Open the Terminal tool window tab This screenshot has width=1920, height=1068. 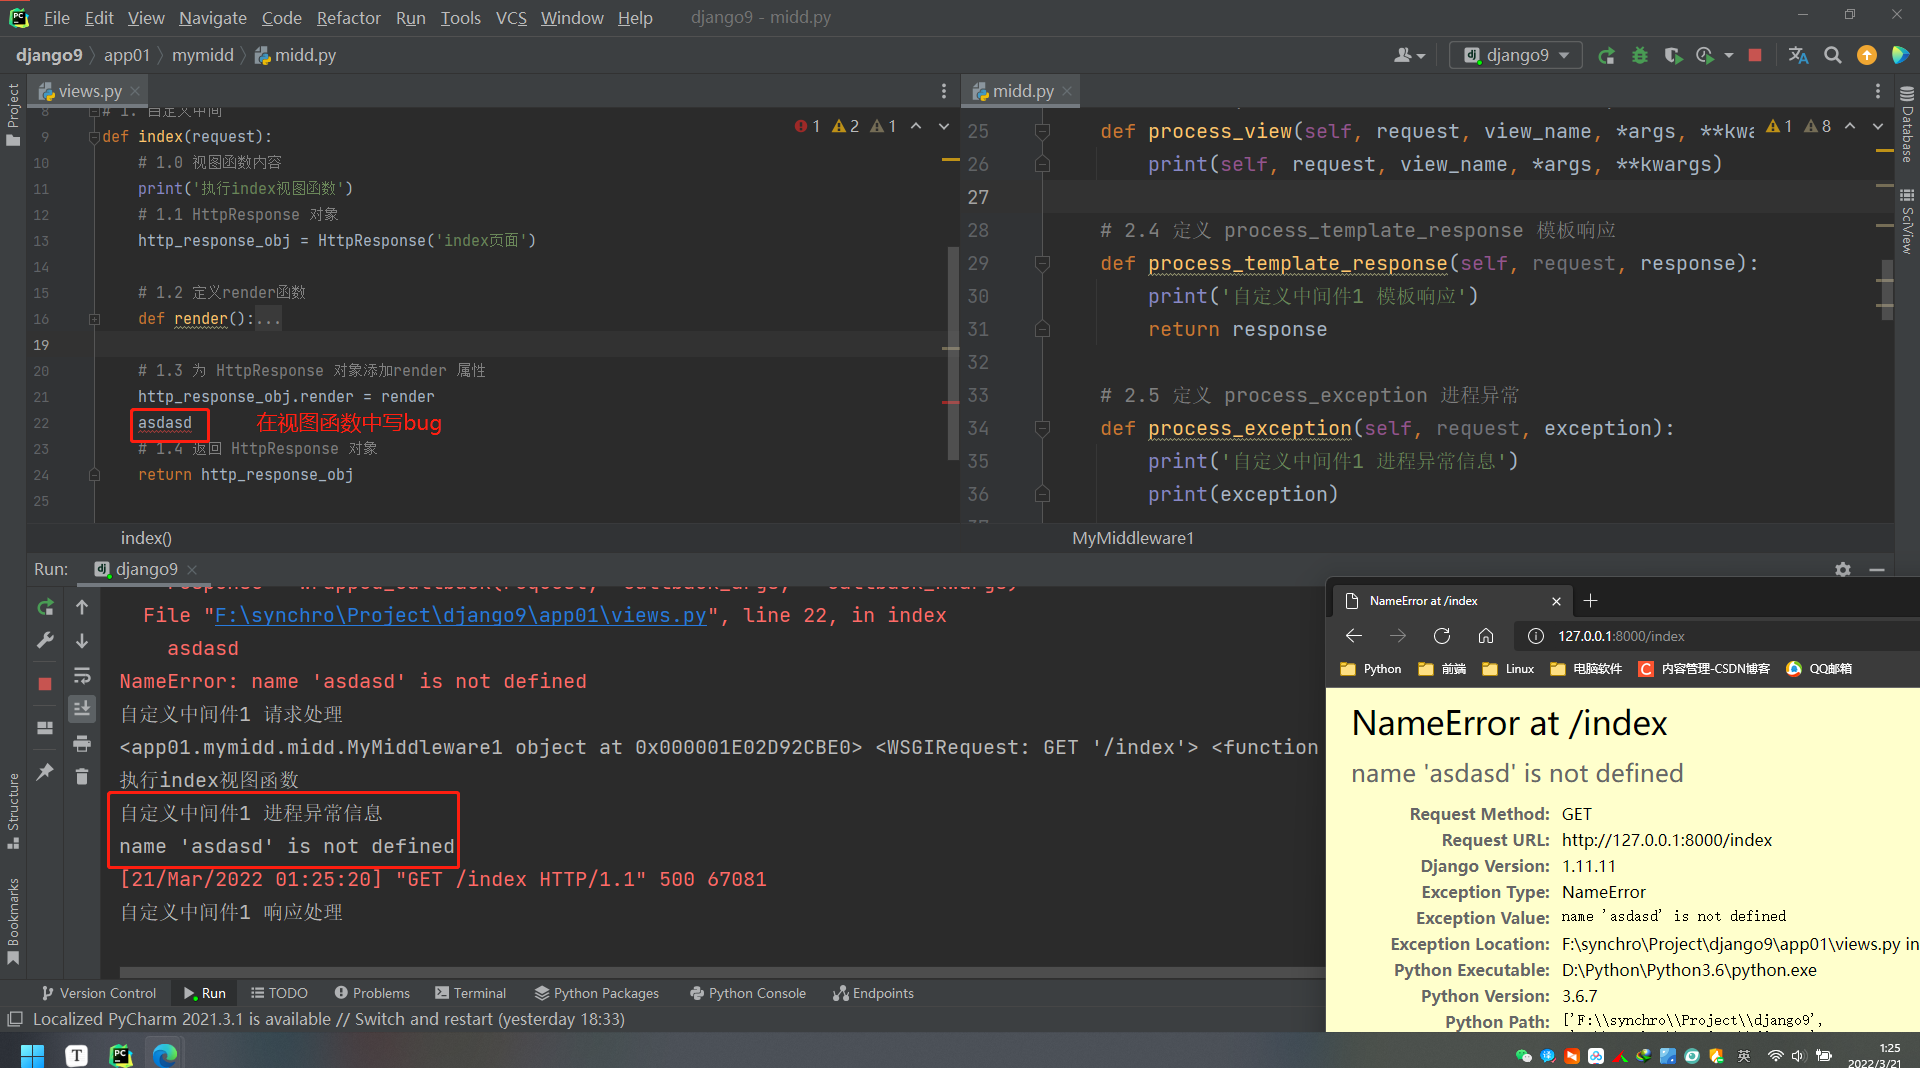tap(471, 993)
